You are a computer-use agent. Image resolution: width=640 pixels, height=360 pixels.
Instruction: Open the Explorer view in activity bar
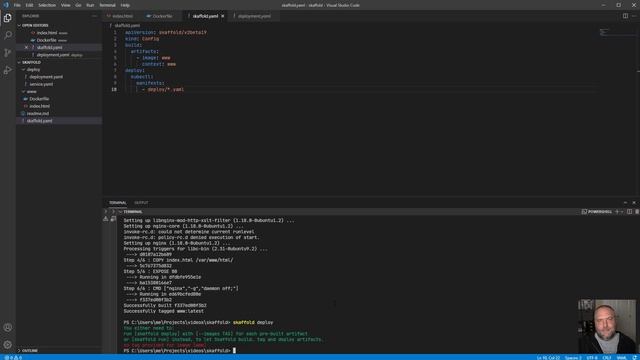click(8, 18)
